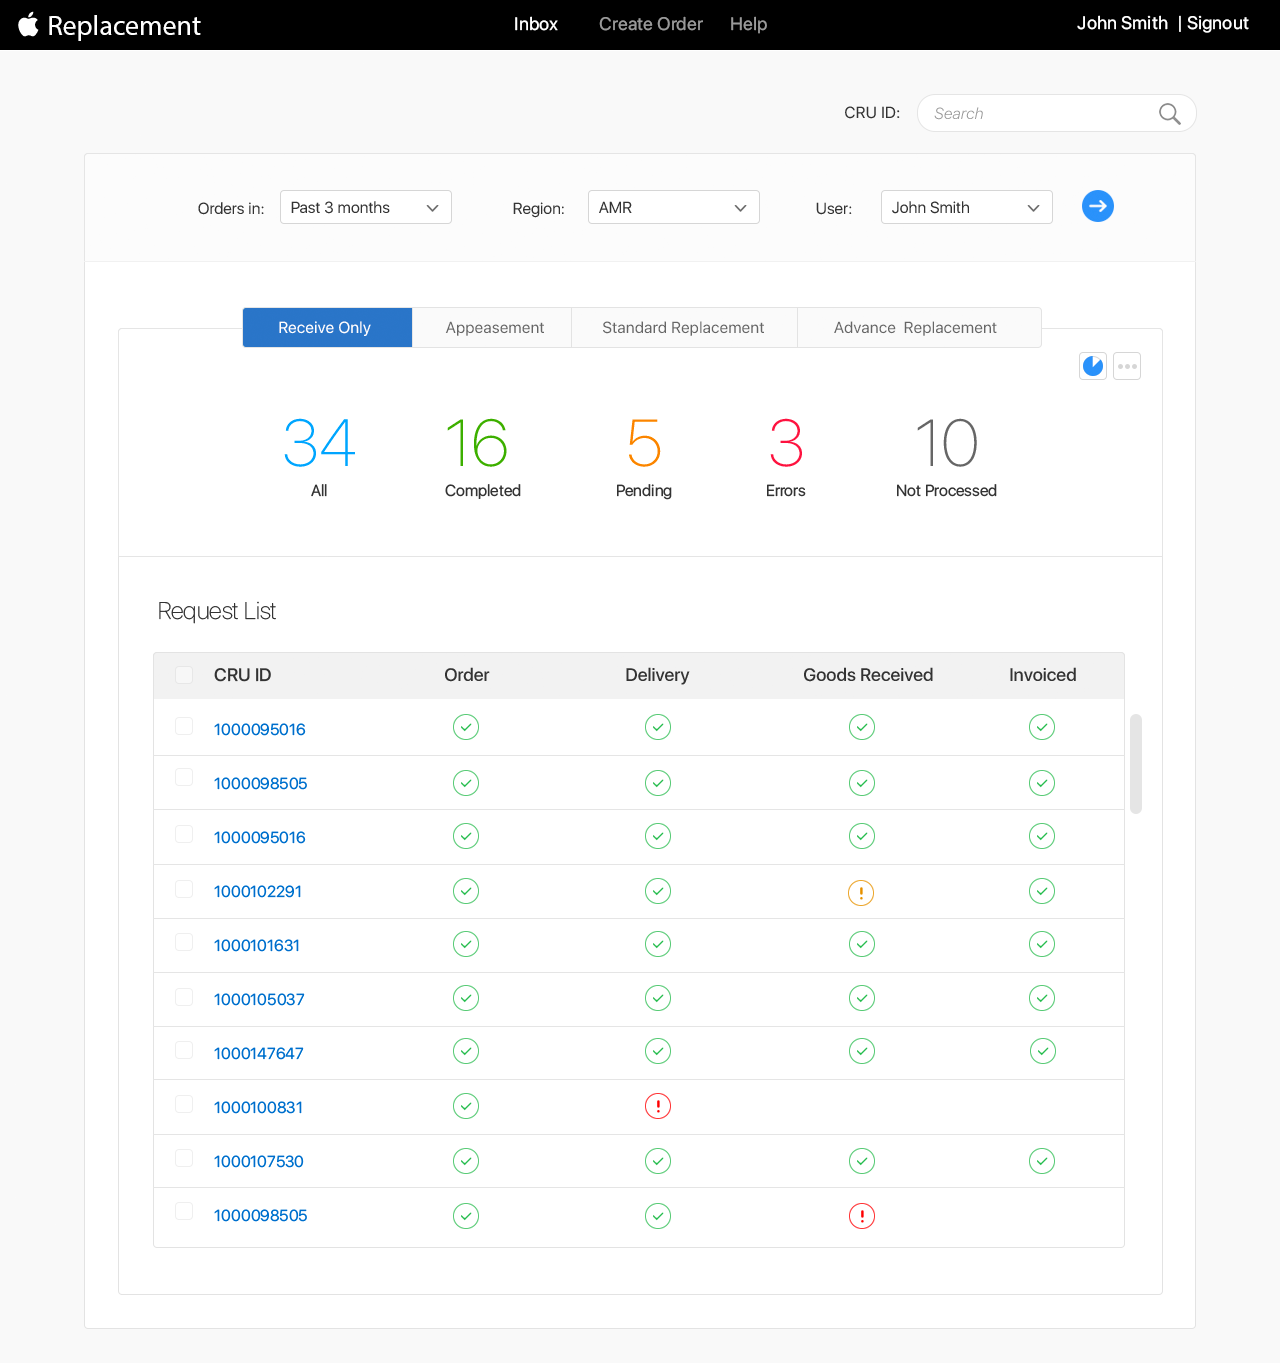Image resolution: width=1280 pixels, height=1363 pixels.
Task: Click the red error icon for order 1000100831
Action: pos(657,1106)
